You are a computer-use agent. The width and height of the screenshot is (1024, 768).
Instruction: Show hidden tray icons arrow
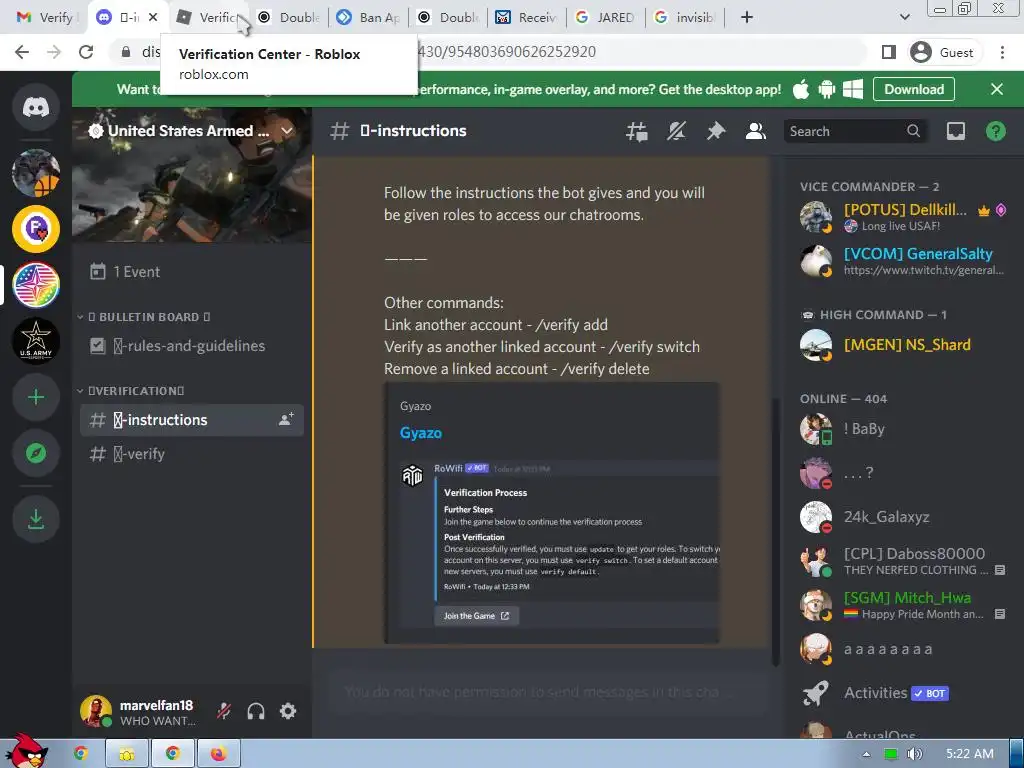(x=867, y=754)
